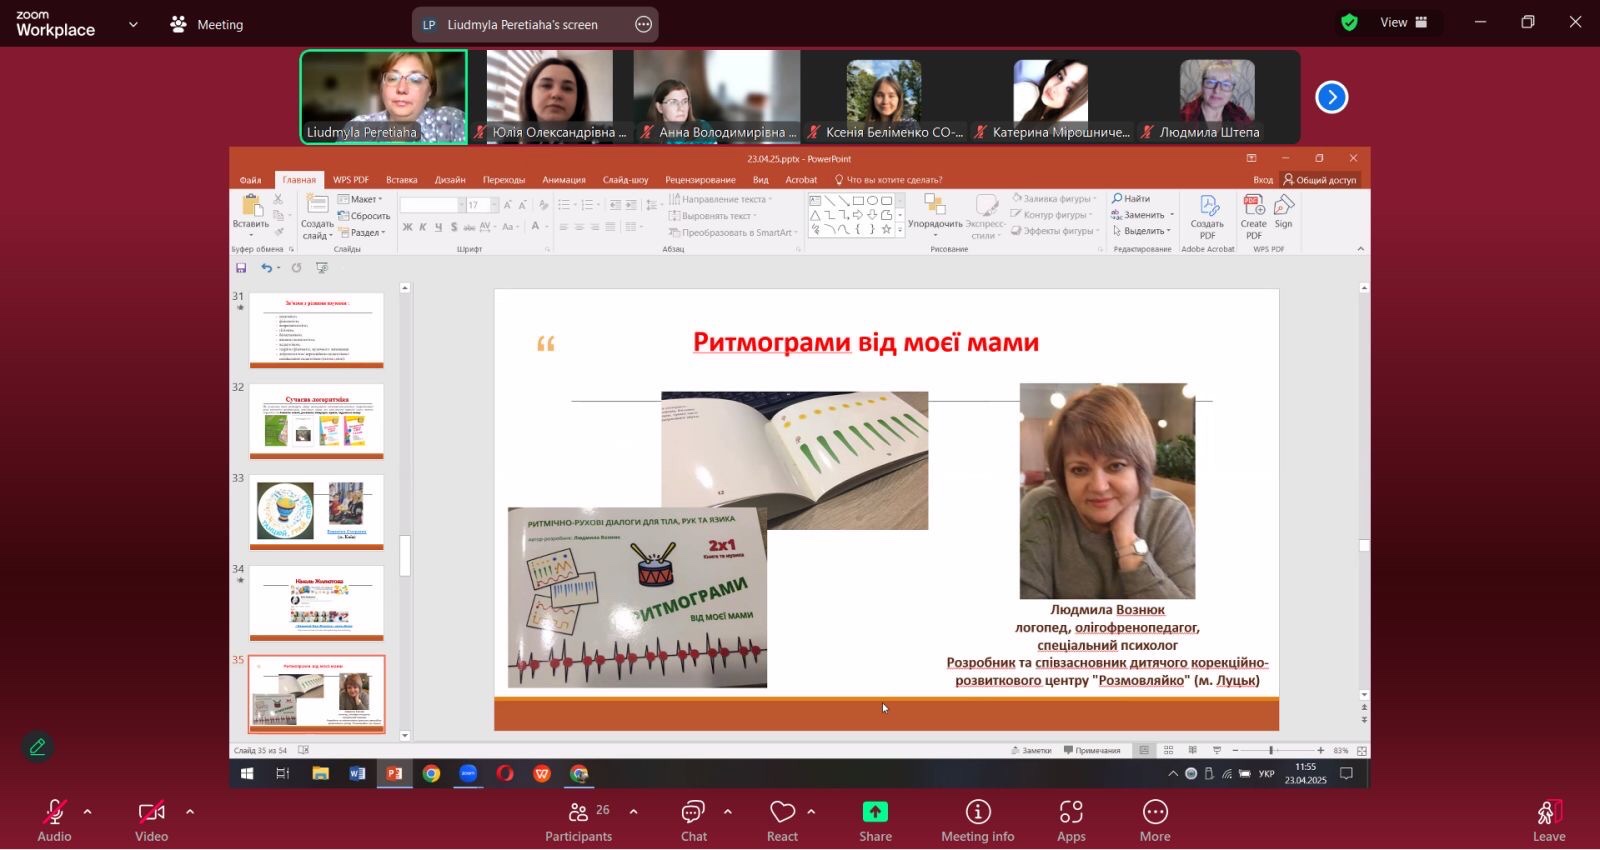
Task: Click the encryption shield icon
Action: click(x=1349, y=23)
